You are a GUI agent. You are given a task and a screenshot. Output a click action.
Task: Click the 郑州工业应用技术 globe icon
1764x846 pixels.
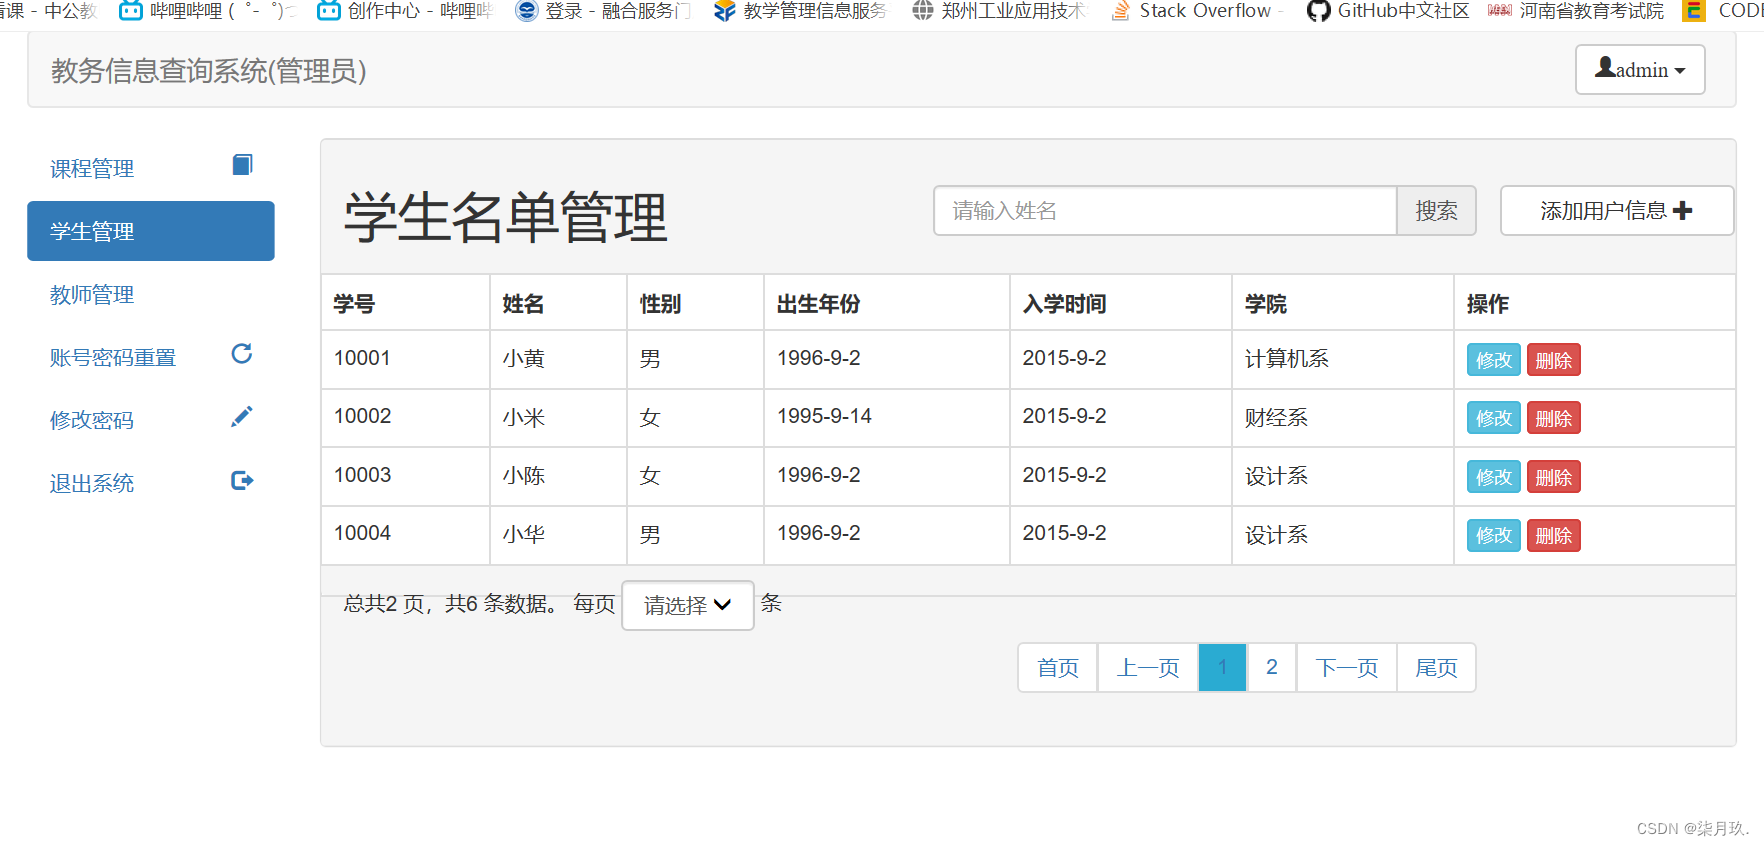point(923,11)
